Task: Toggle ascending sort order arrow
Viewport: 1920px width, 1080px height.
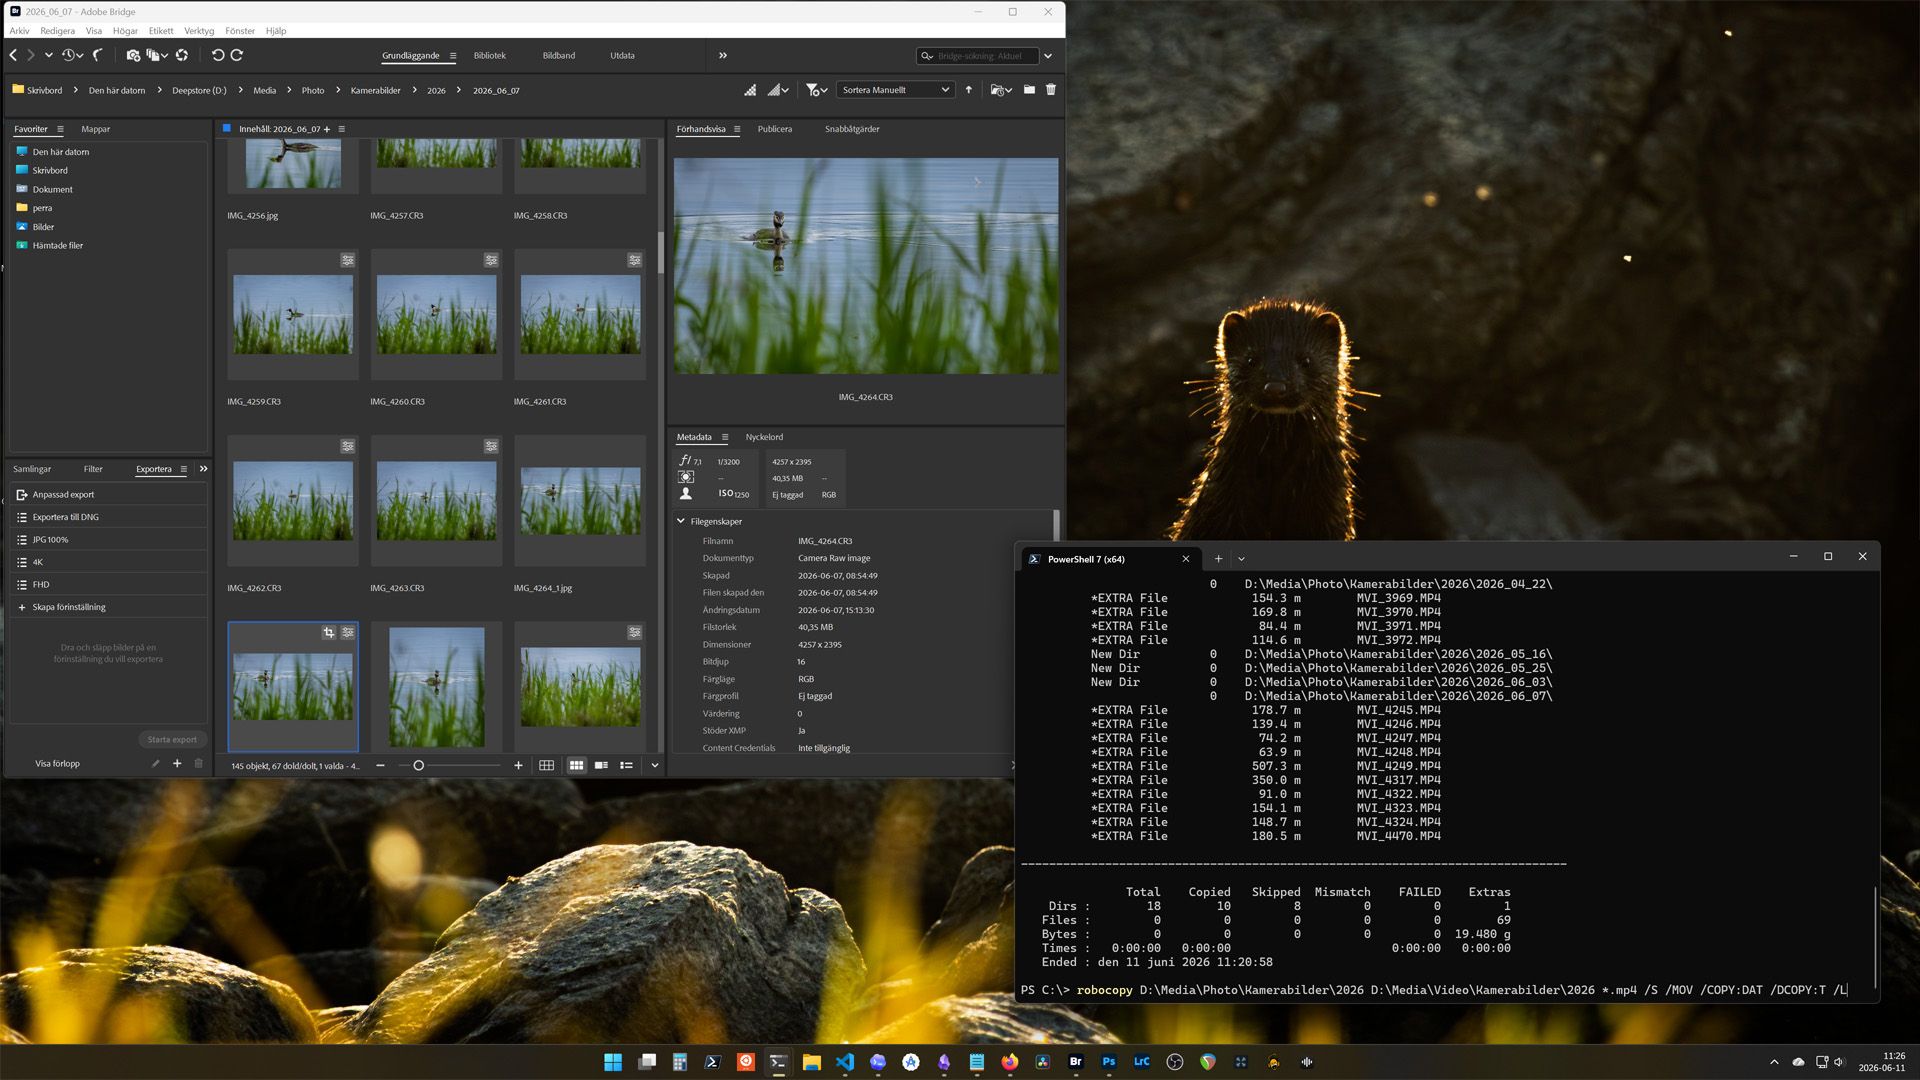Action: pos(968,90)
